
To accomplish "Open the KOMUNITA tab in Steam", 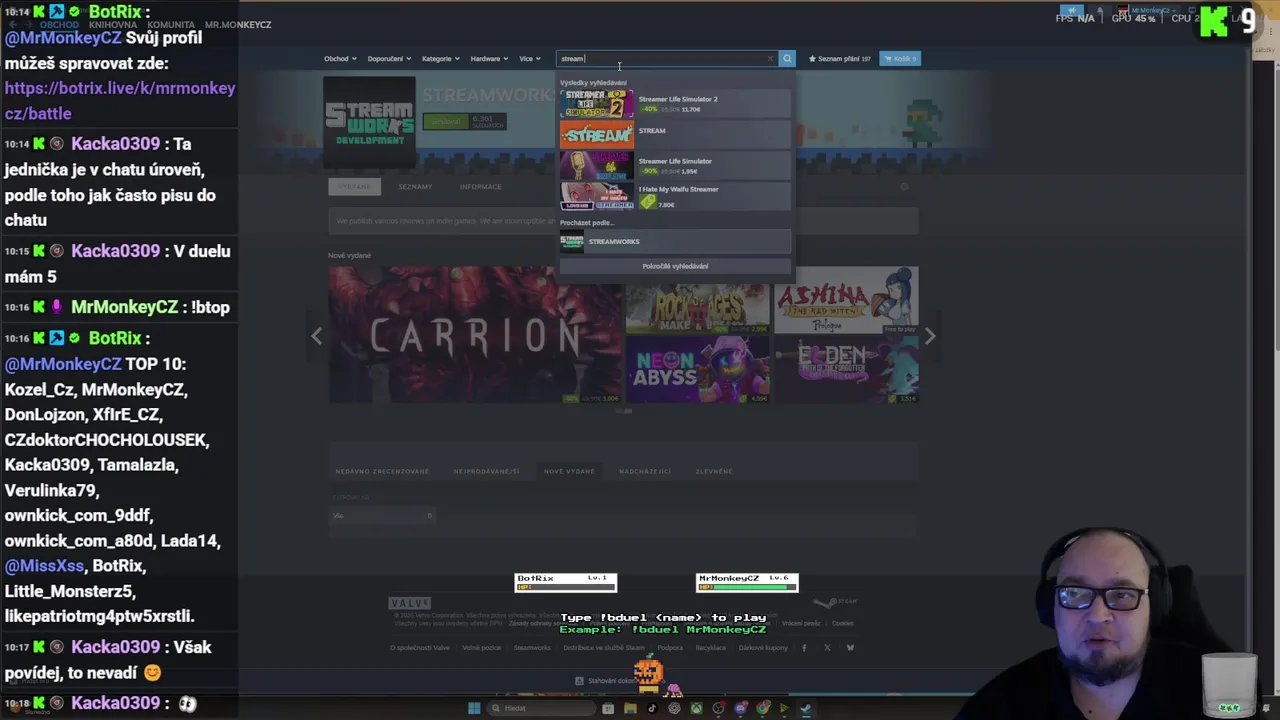I will [x=170, y=24].
